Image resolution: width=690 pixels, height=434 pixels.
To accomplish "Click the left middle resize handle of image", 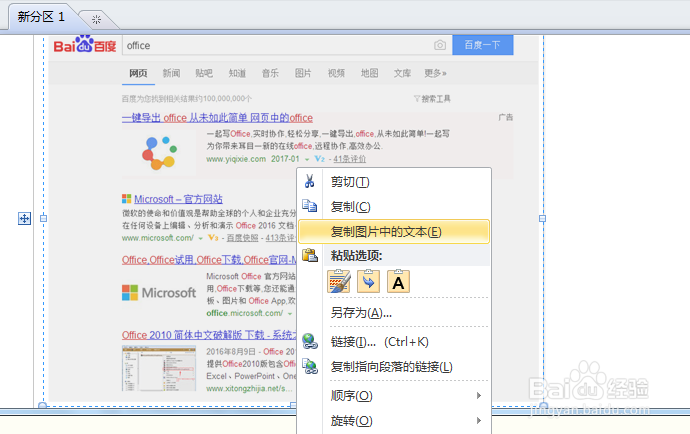I will coord(44,218).
